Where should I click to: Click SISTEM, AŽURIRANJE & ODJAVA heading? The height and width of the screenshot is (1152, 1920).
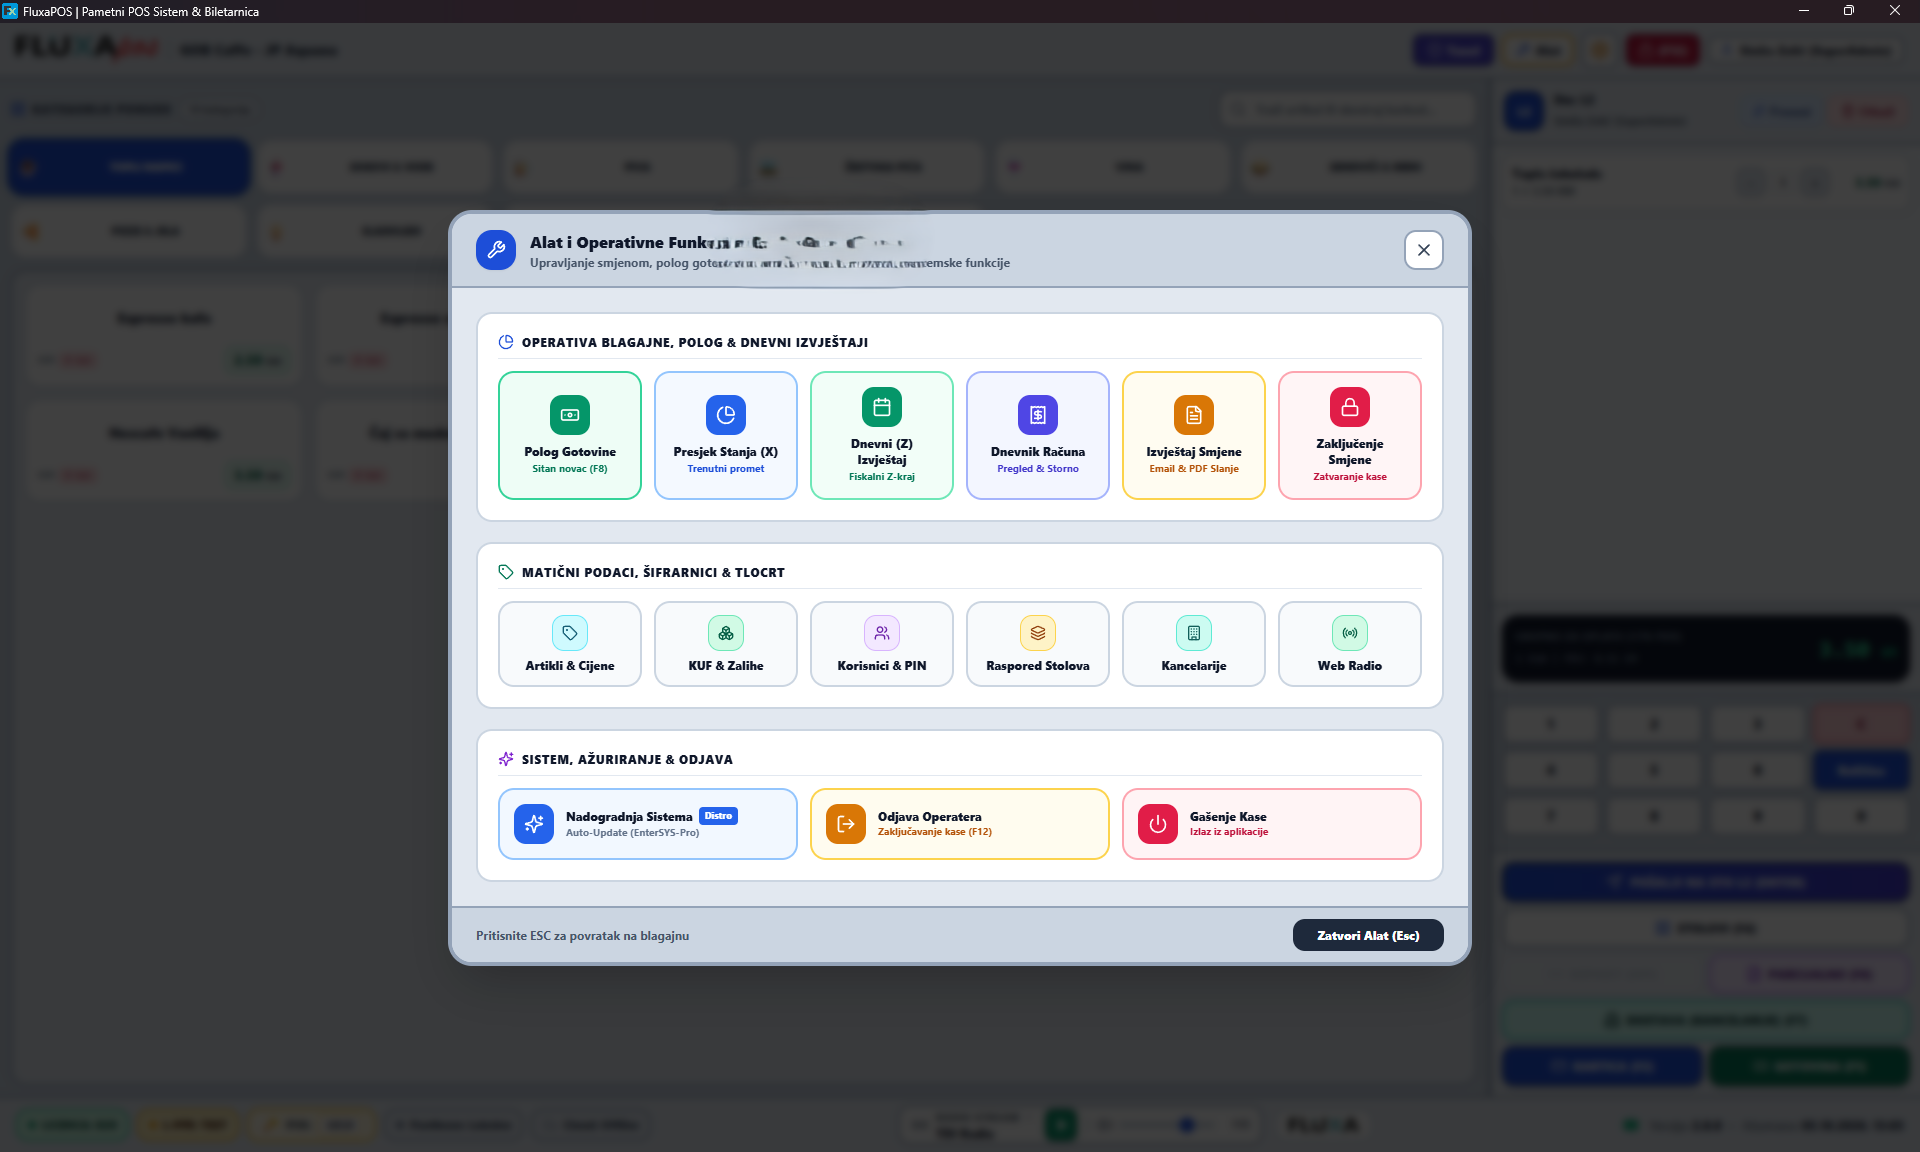pyautogui.click(x=627, y=759)
